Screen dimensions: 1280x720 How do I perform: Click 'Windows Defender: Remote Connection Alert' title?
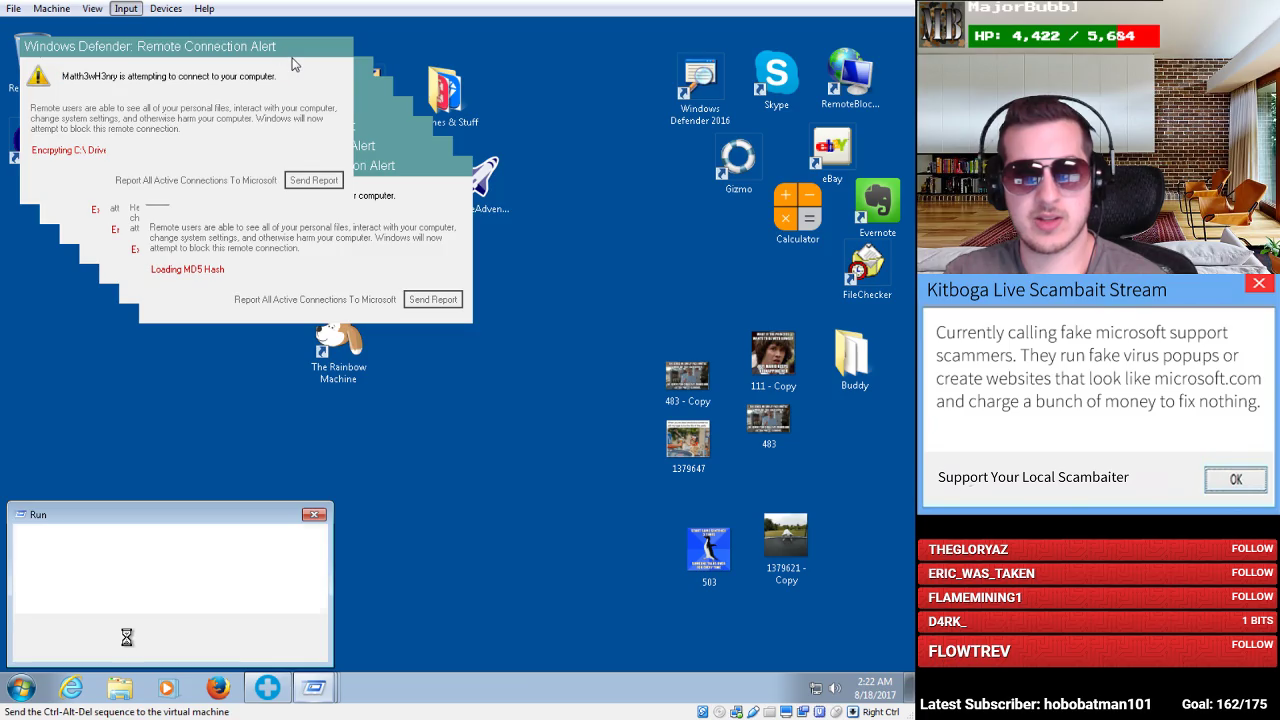(x=150, y=46)
